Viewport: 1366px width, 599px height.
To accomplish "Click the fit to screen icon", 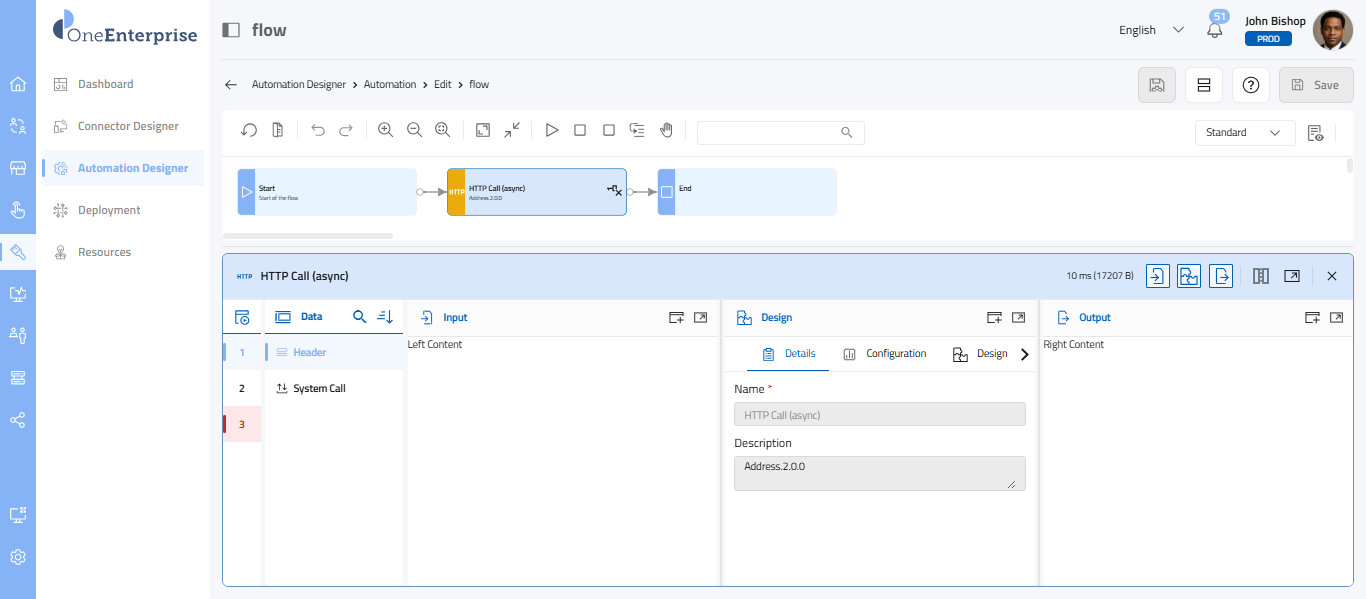I will coord(483,130).
